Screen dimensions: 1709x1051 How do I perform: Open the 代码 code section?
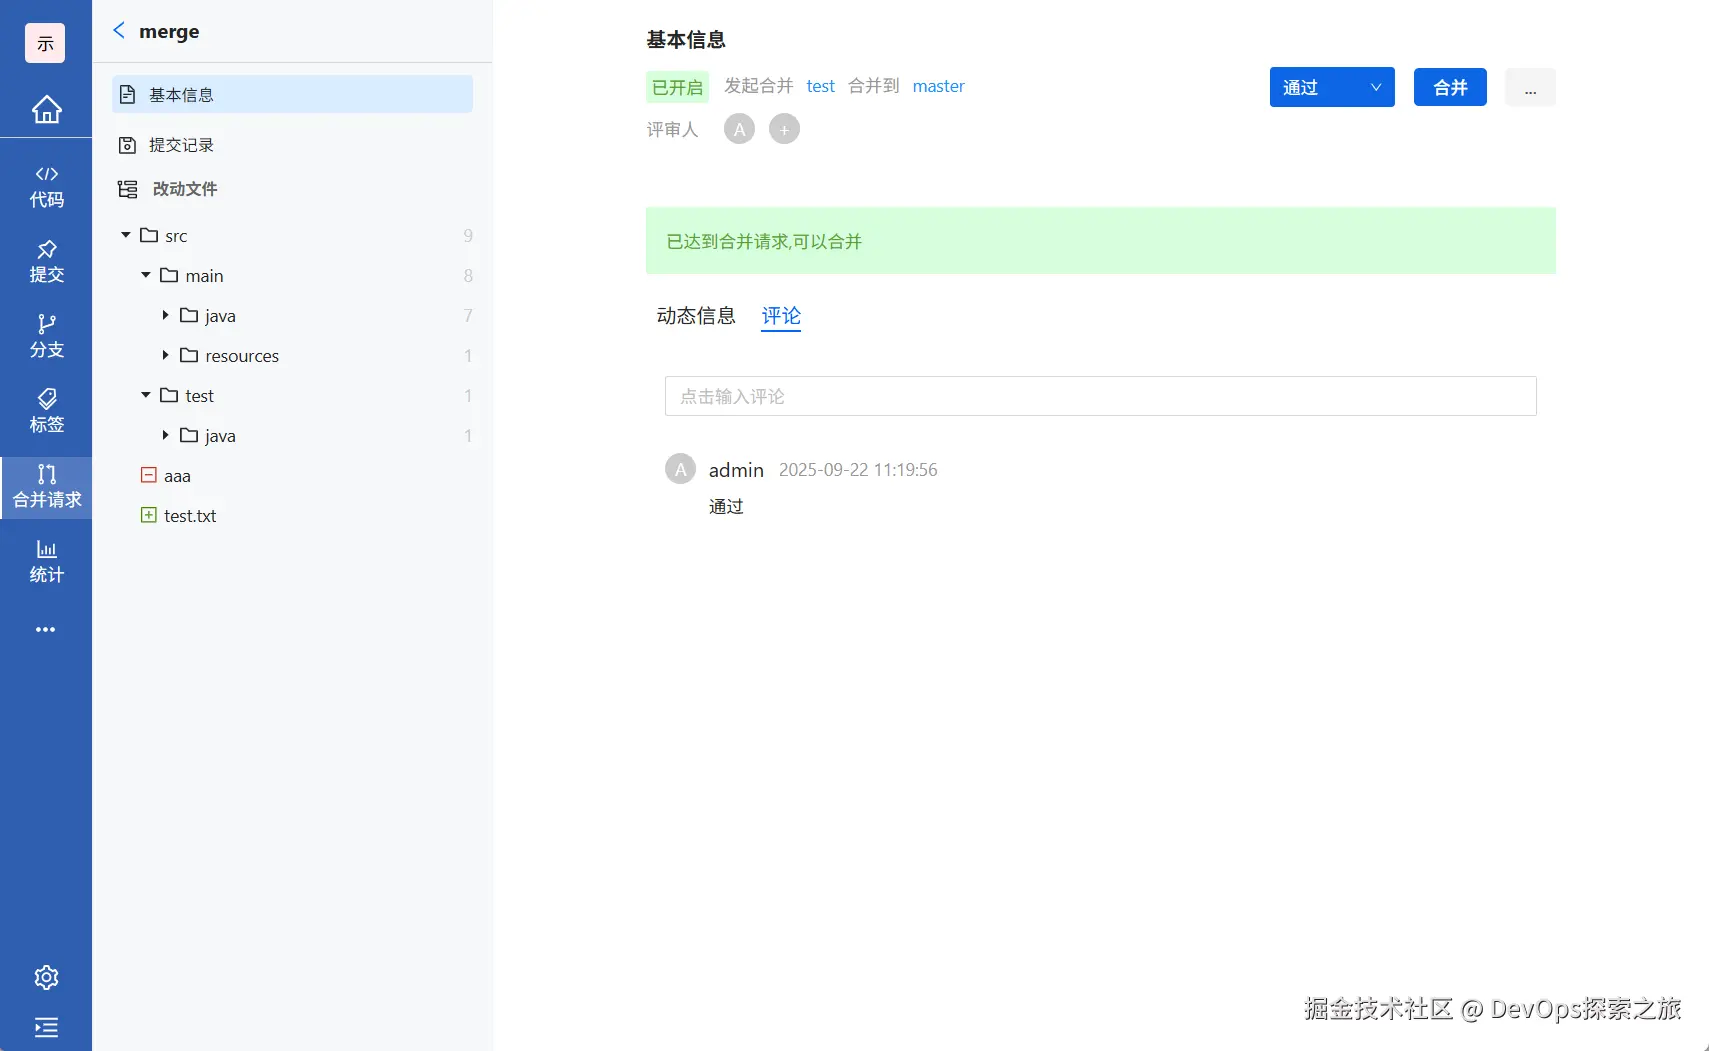(x=46, y=187)
